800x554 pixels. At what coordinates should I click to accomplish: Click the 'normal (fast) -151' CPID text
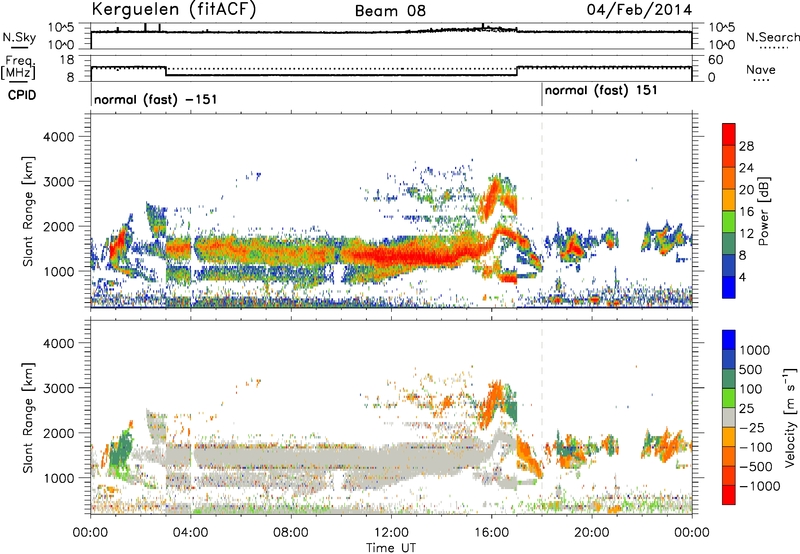(x=156, y=99)
